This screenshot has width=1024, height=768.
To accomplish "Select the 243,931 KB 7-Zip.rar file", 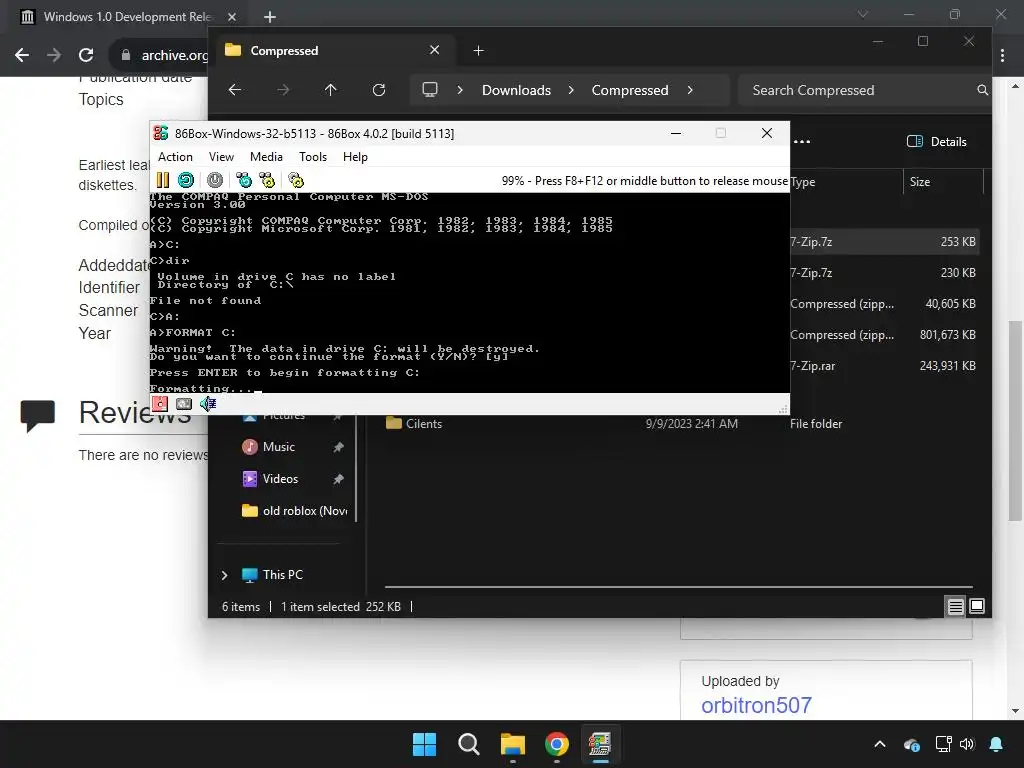I will point(885,366).
